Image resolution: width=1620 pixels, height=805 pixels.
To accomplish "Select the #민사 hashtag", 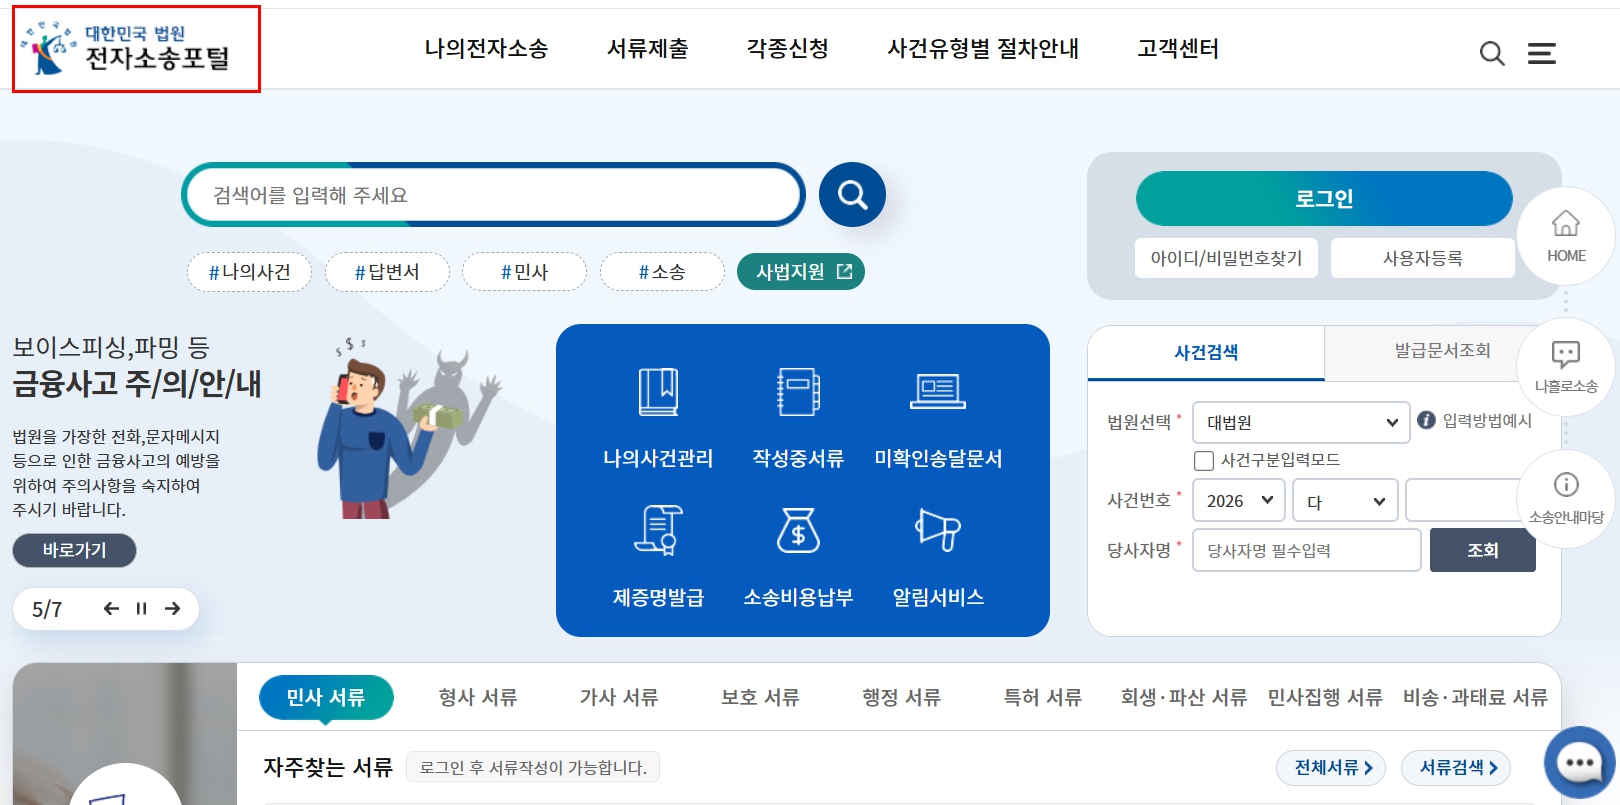I will pos(525,272).
